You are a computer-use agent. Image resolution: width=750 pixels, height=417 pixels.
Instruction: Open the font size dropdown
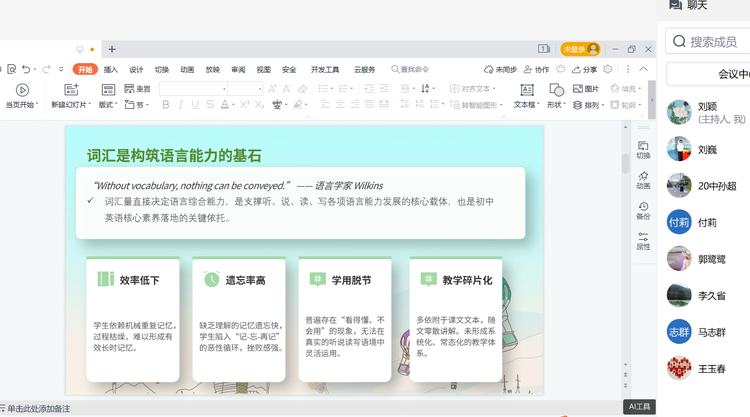[260, 89]
